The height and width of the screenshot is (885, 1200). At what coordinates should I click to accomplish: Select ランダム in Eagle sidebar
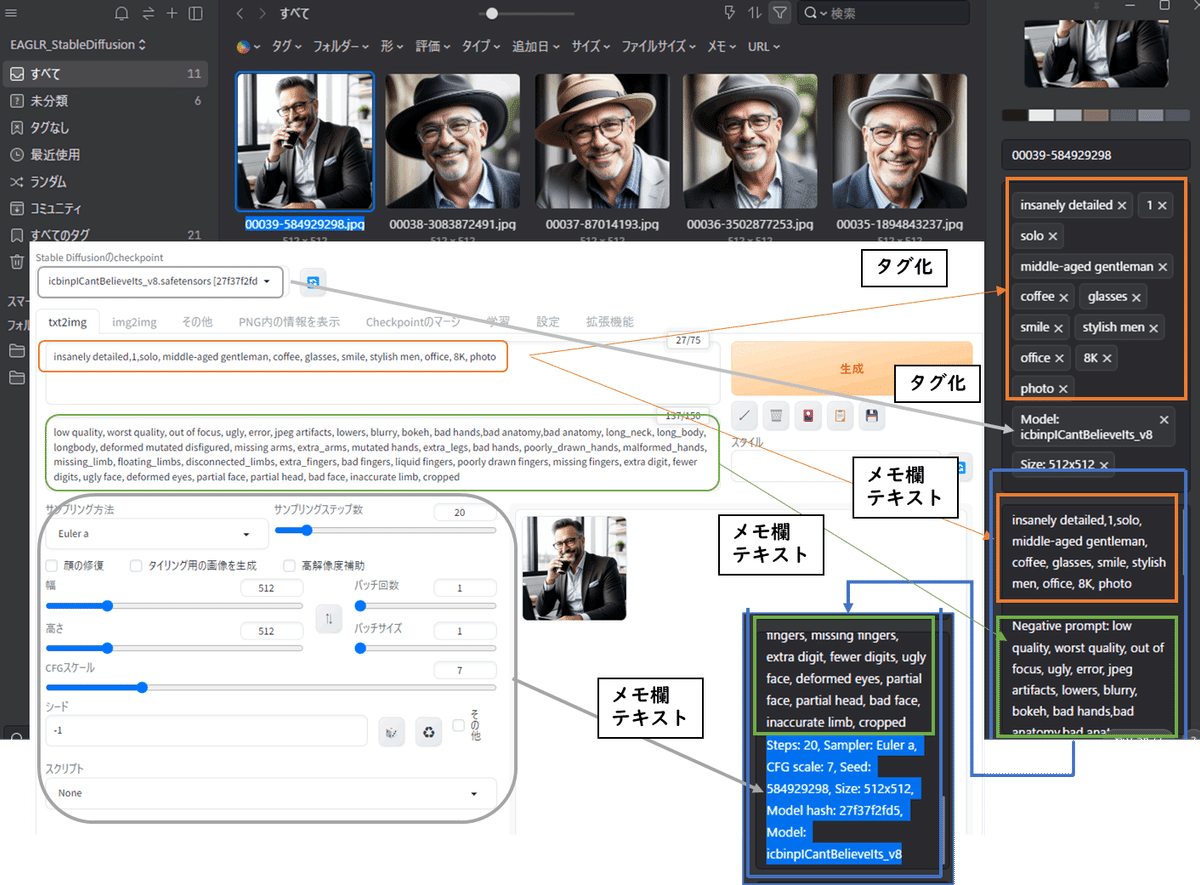click(106, 182)
